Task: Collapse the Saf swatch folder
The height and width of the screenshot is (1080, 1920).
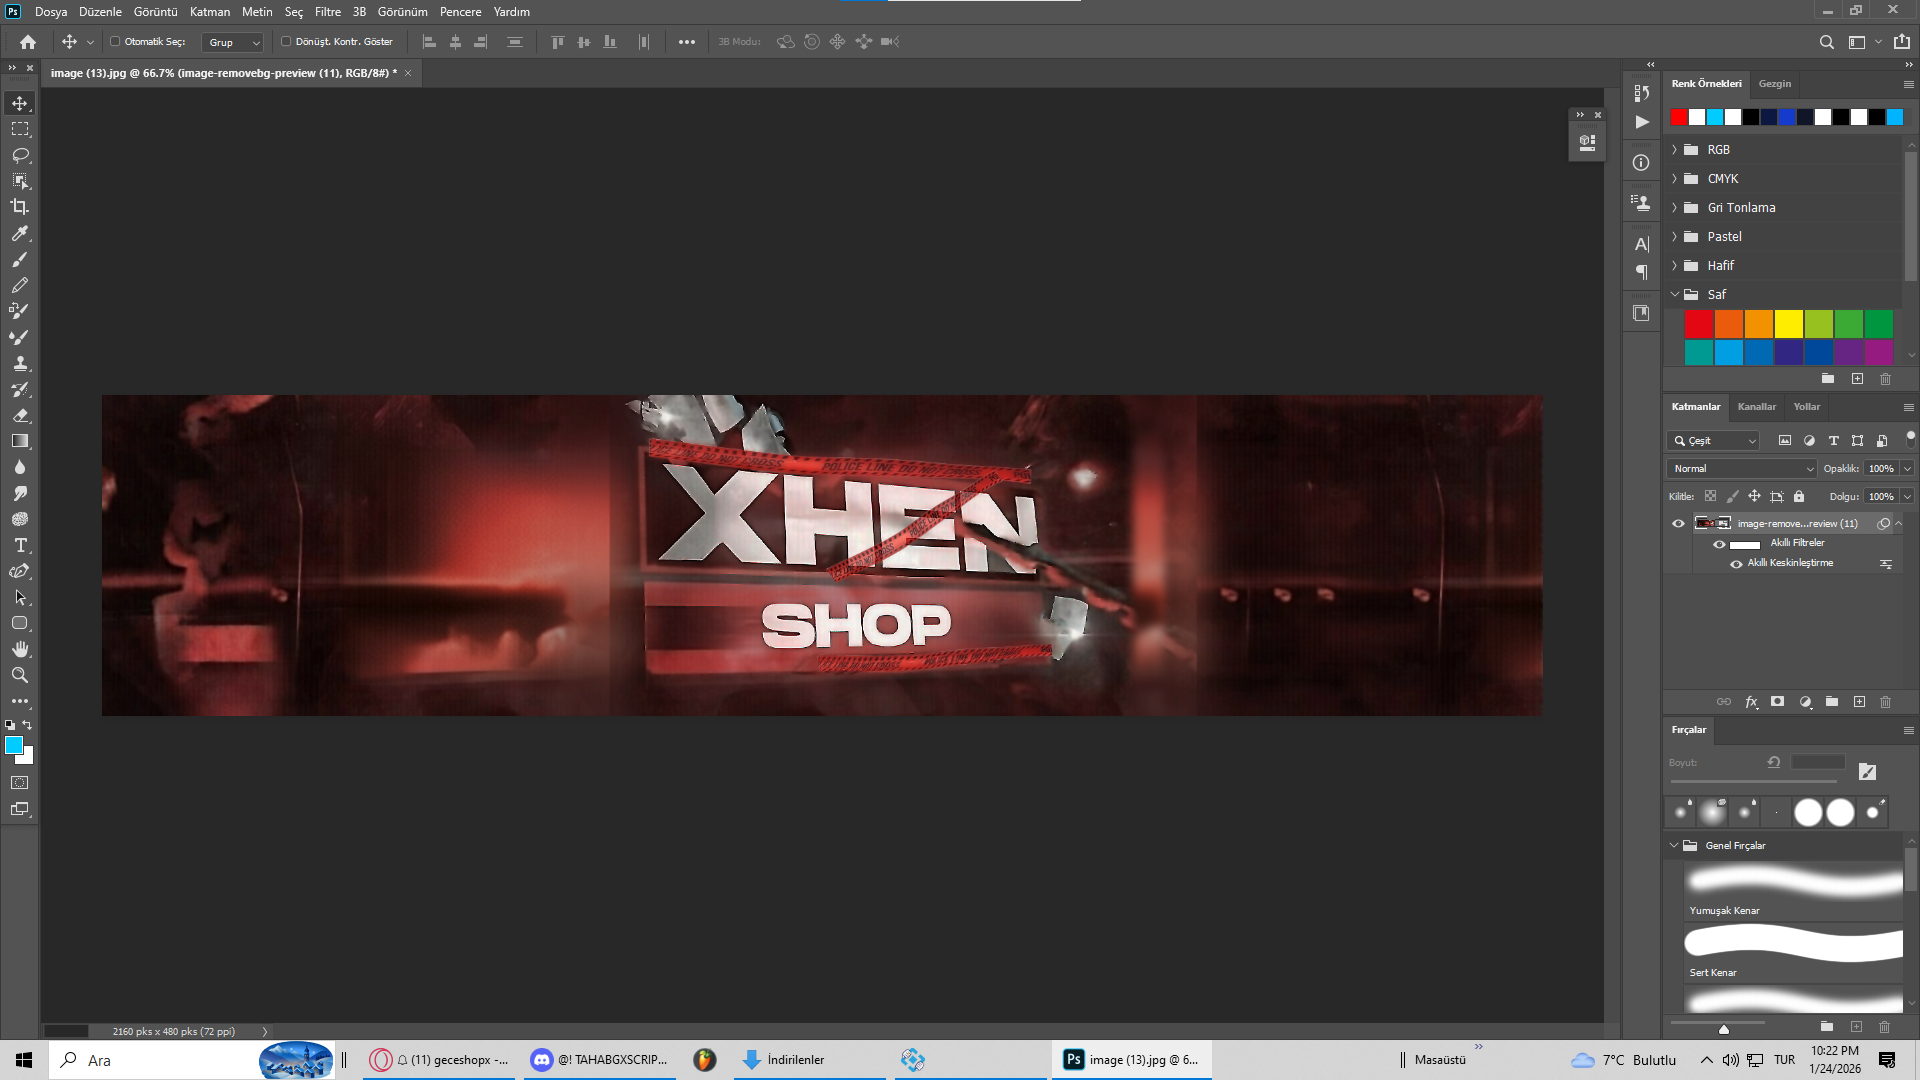Action: (x=1675, y=295)
